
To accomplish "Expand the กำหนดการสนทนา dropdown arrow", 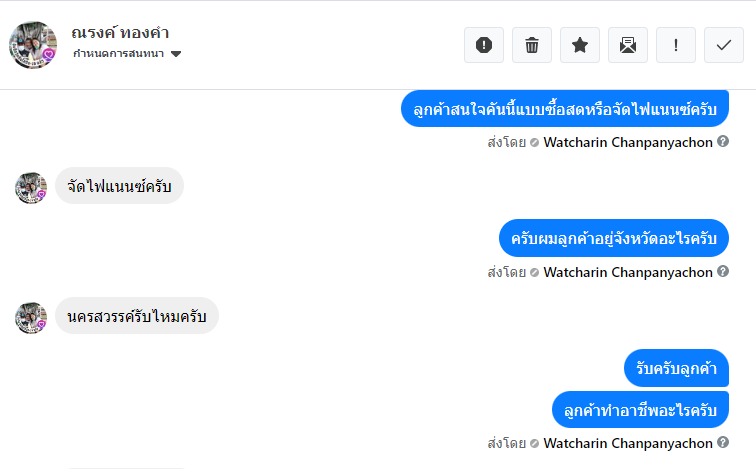I will point(176,54).
